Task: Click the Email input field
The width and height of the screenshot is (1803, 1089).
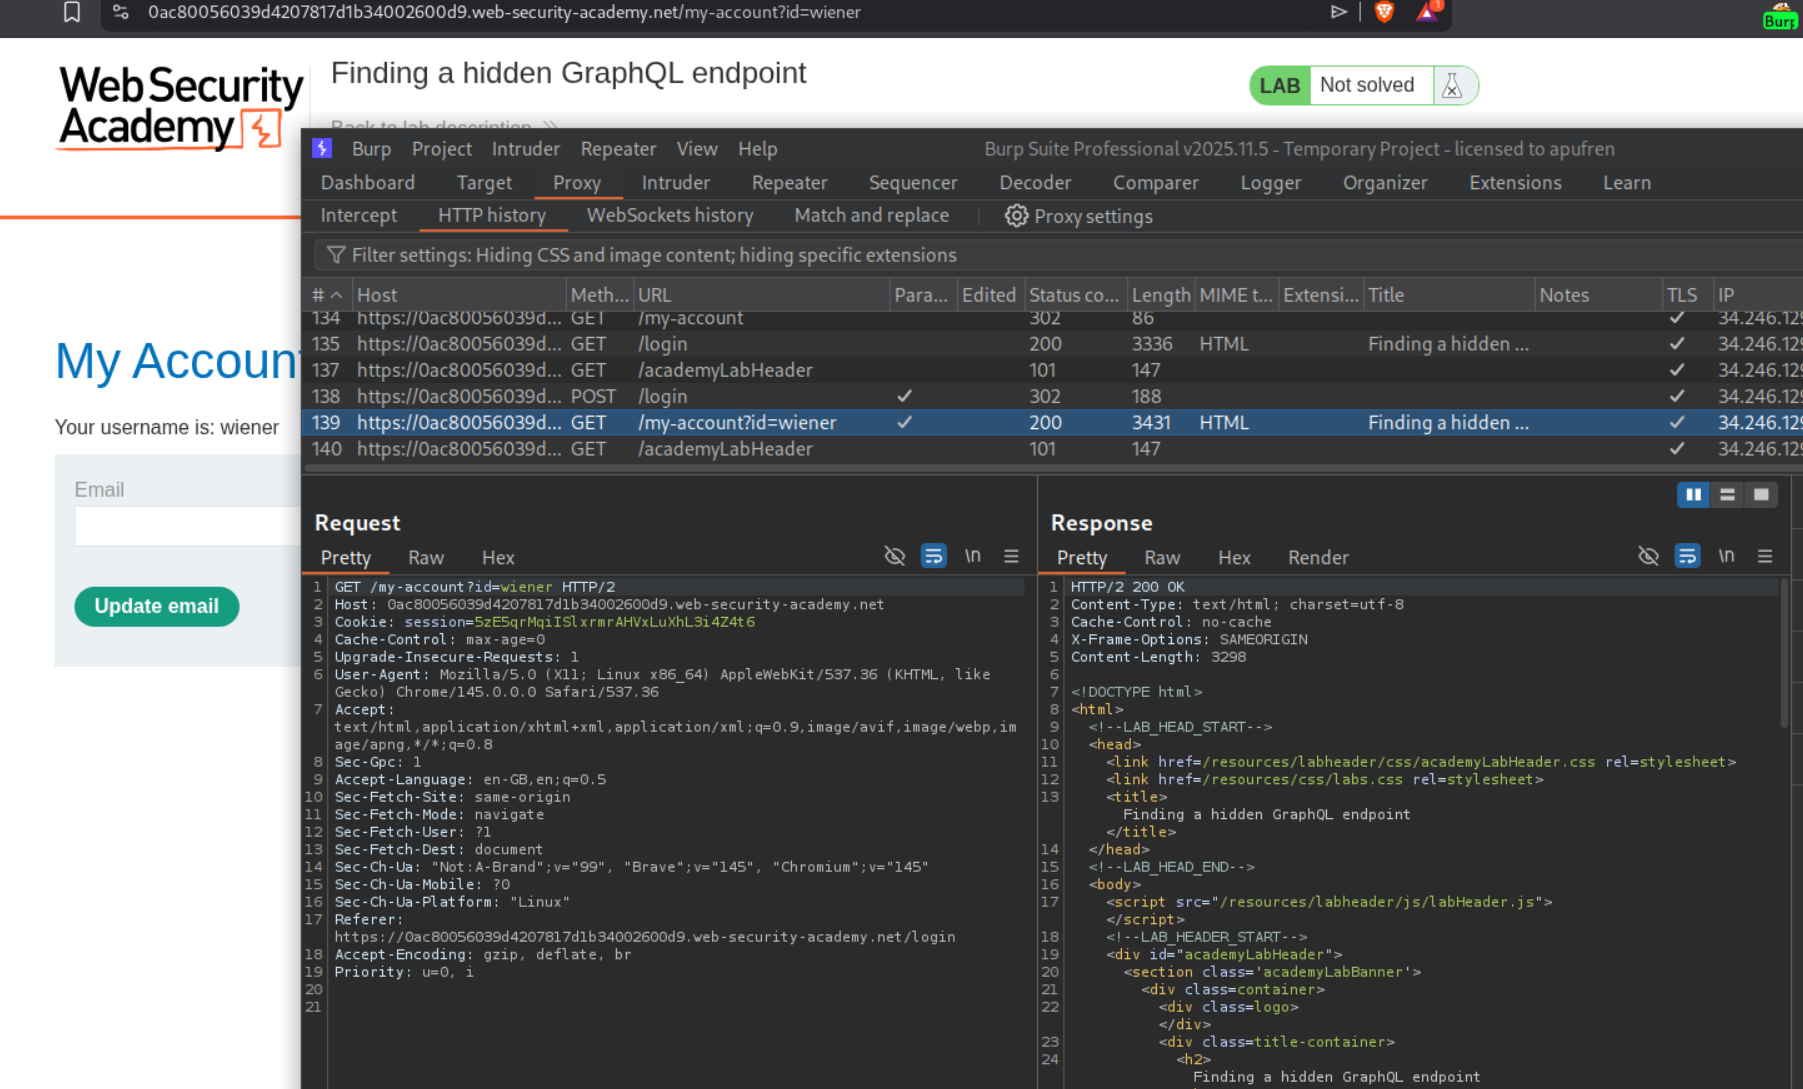Action: coord(186,526)
